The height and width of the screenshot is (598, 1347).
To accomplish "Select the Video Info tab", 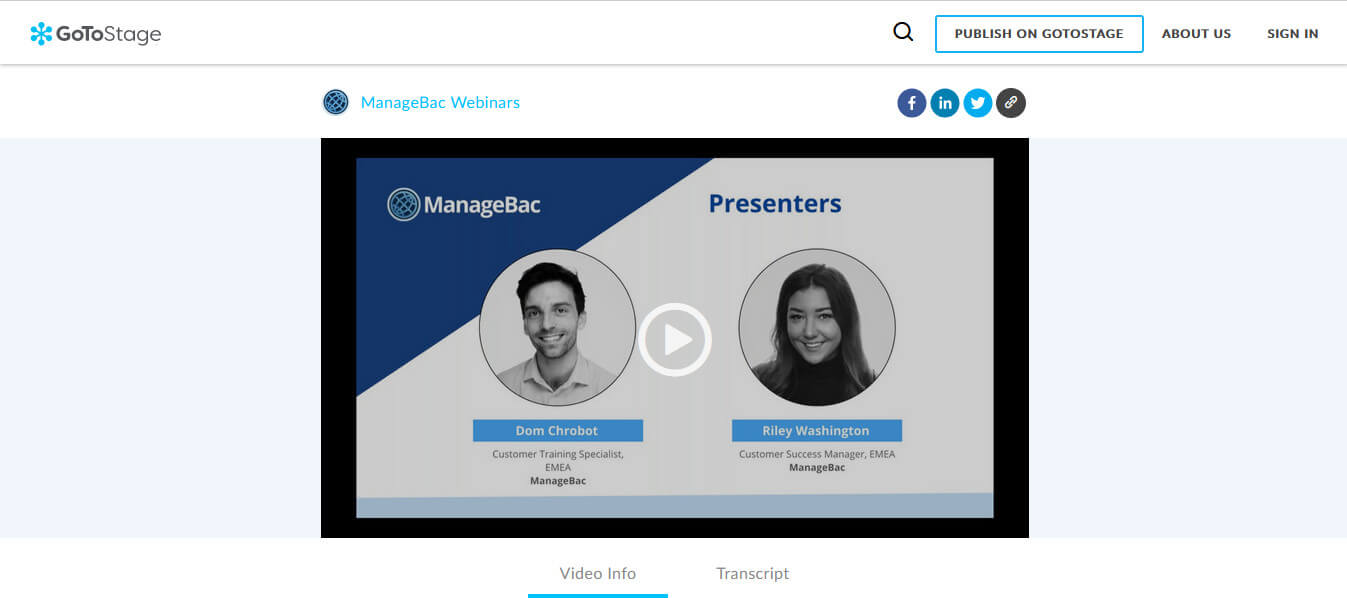I will click(x=597, y=574).
